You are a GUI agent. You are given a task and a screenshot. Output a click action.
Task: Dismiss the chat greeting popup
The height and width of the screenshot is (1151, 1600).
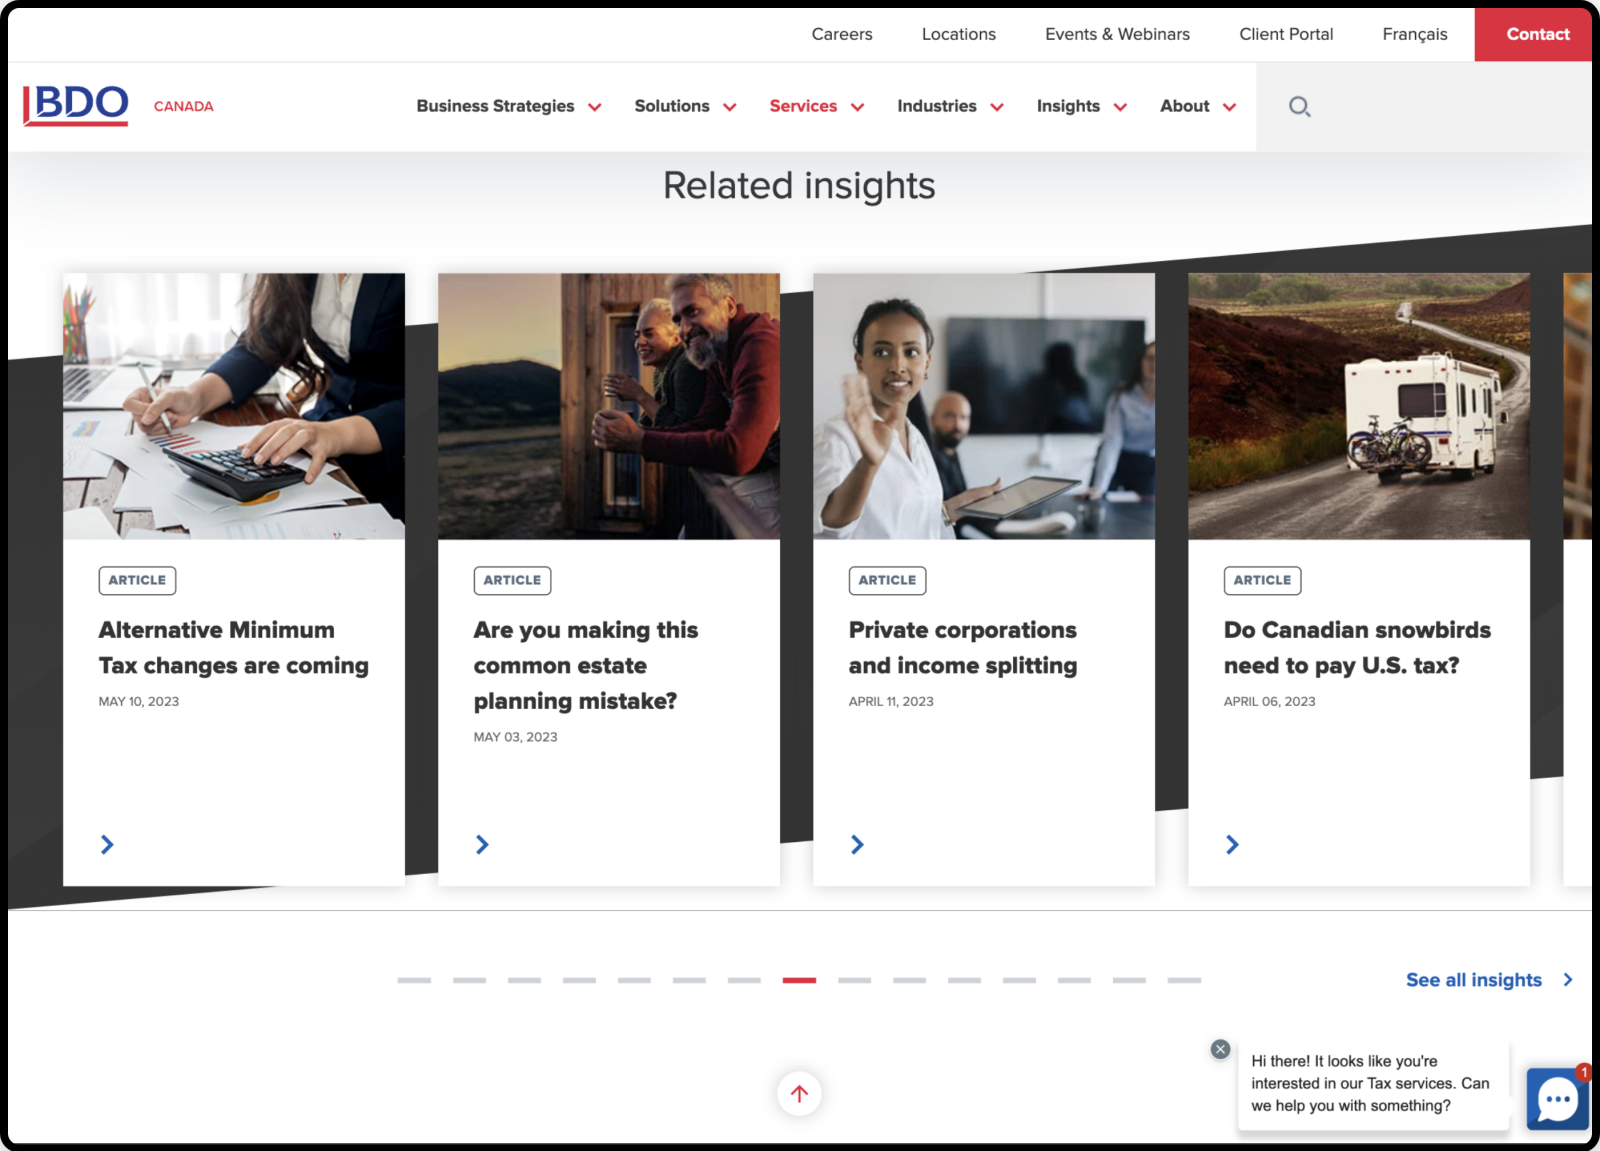(x=1220, y=1049)
